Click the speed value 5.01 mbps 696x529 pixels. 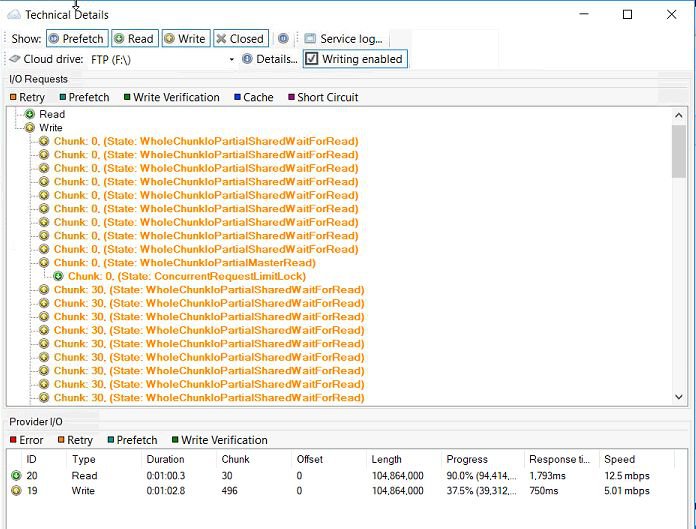627,491
